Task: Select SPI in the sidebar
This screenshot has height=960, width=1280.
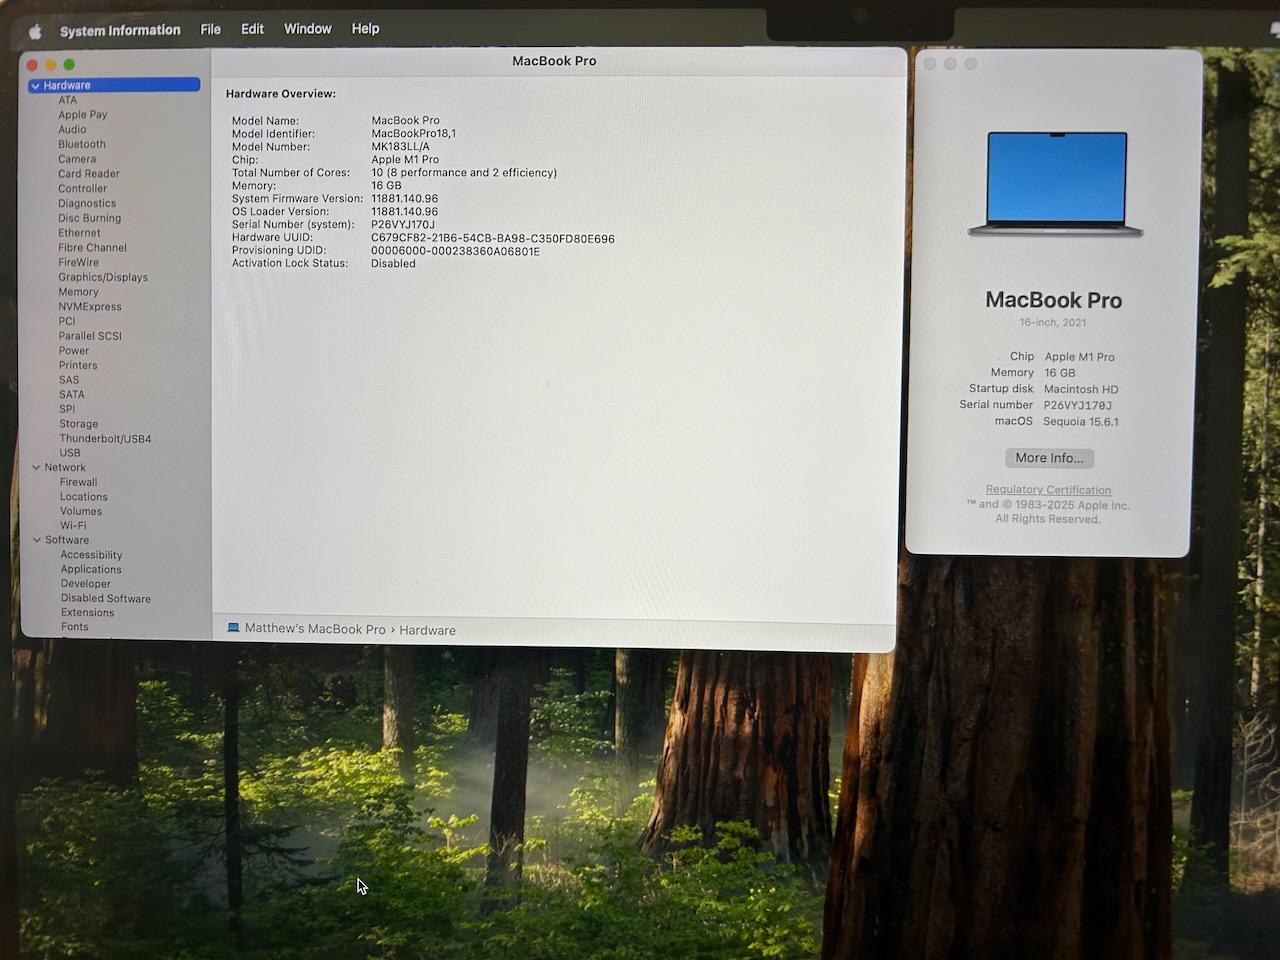Action: tap(67, 409)
